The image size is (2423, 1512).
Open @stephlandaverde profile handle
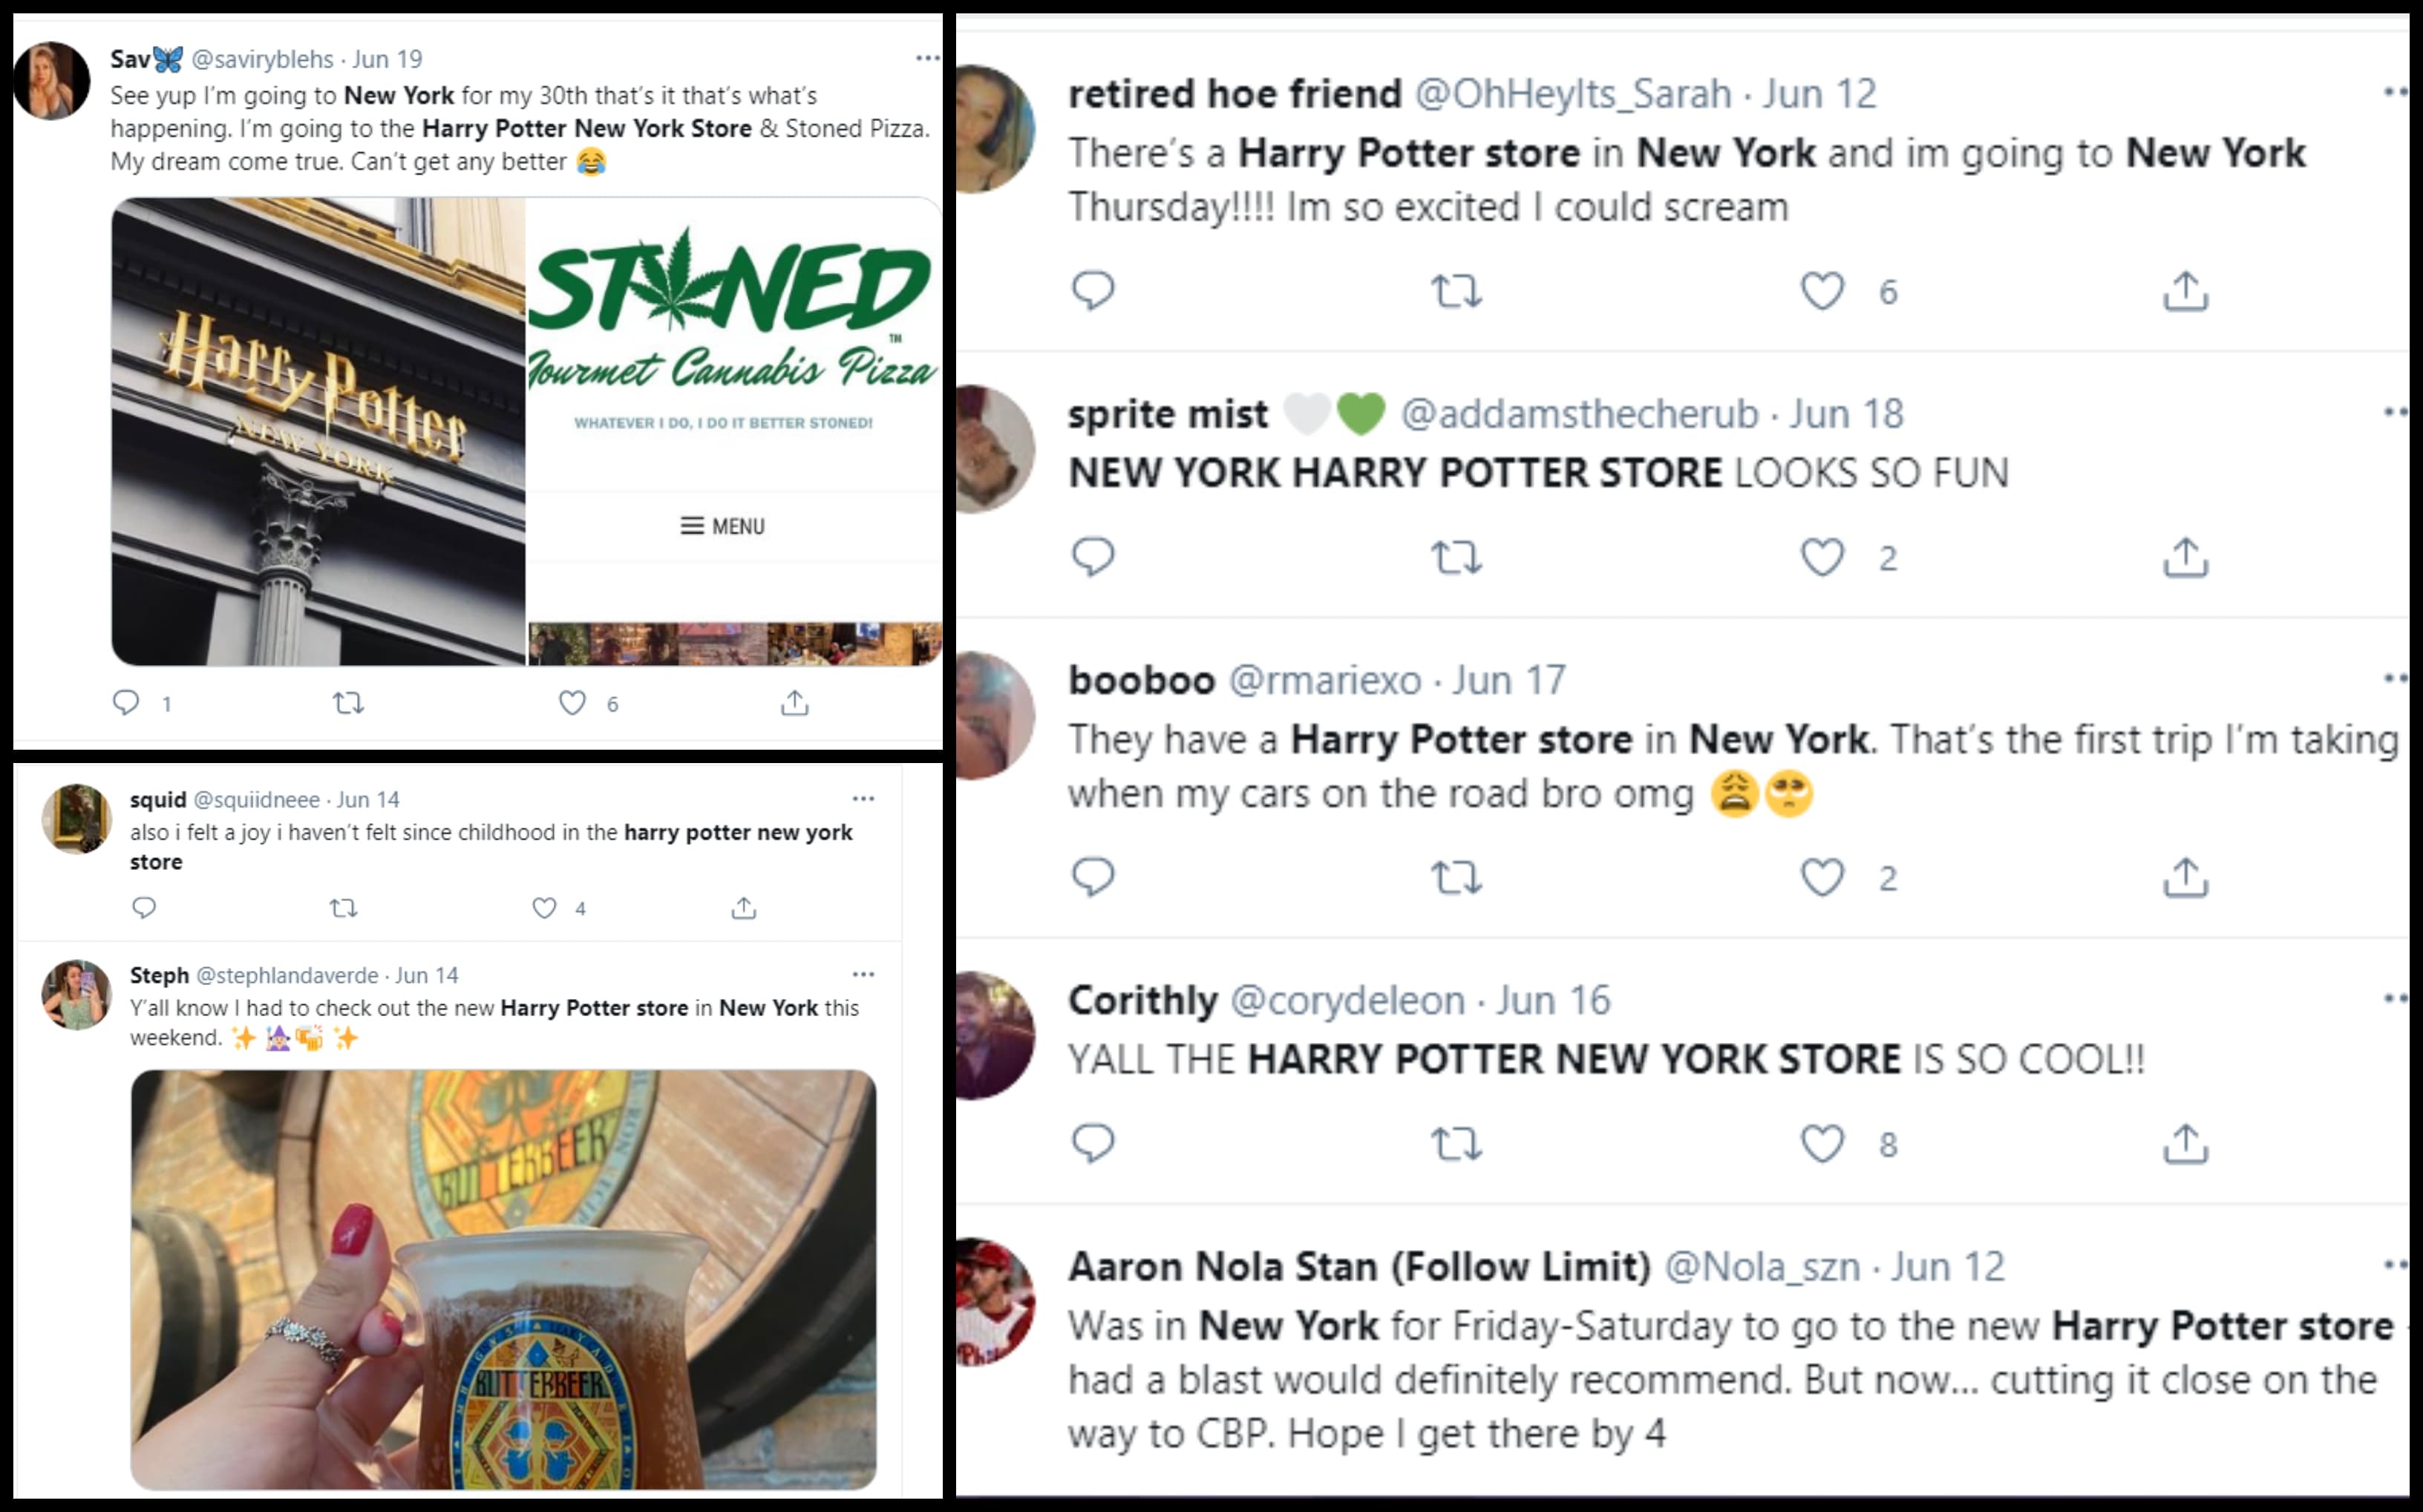(x=287, y=975)
